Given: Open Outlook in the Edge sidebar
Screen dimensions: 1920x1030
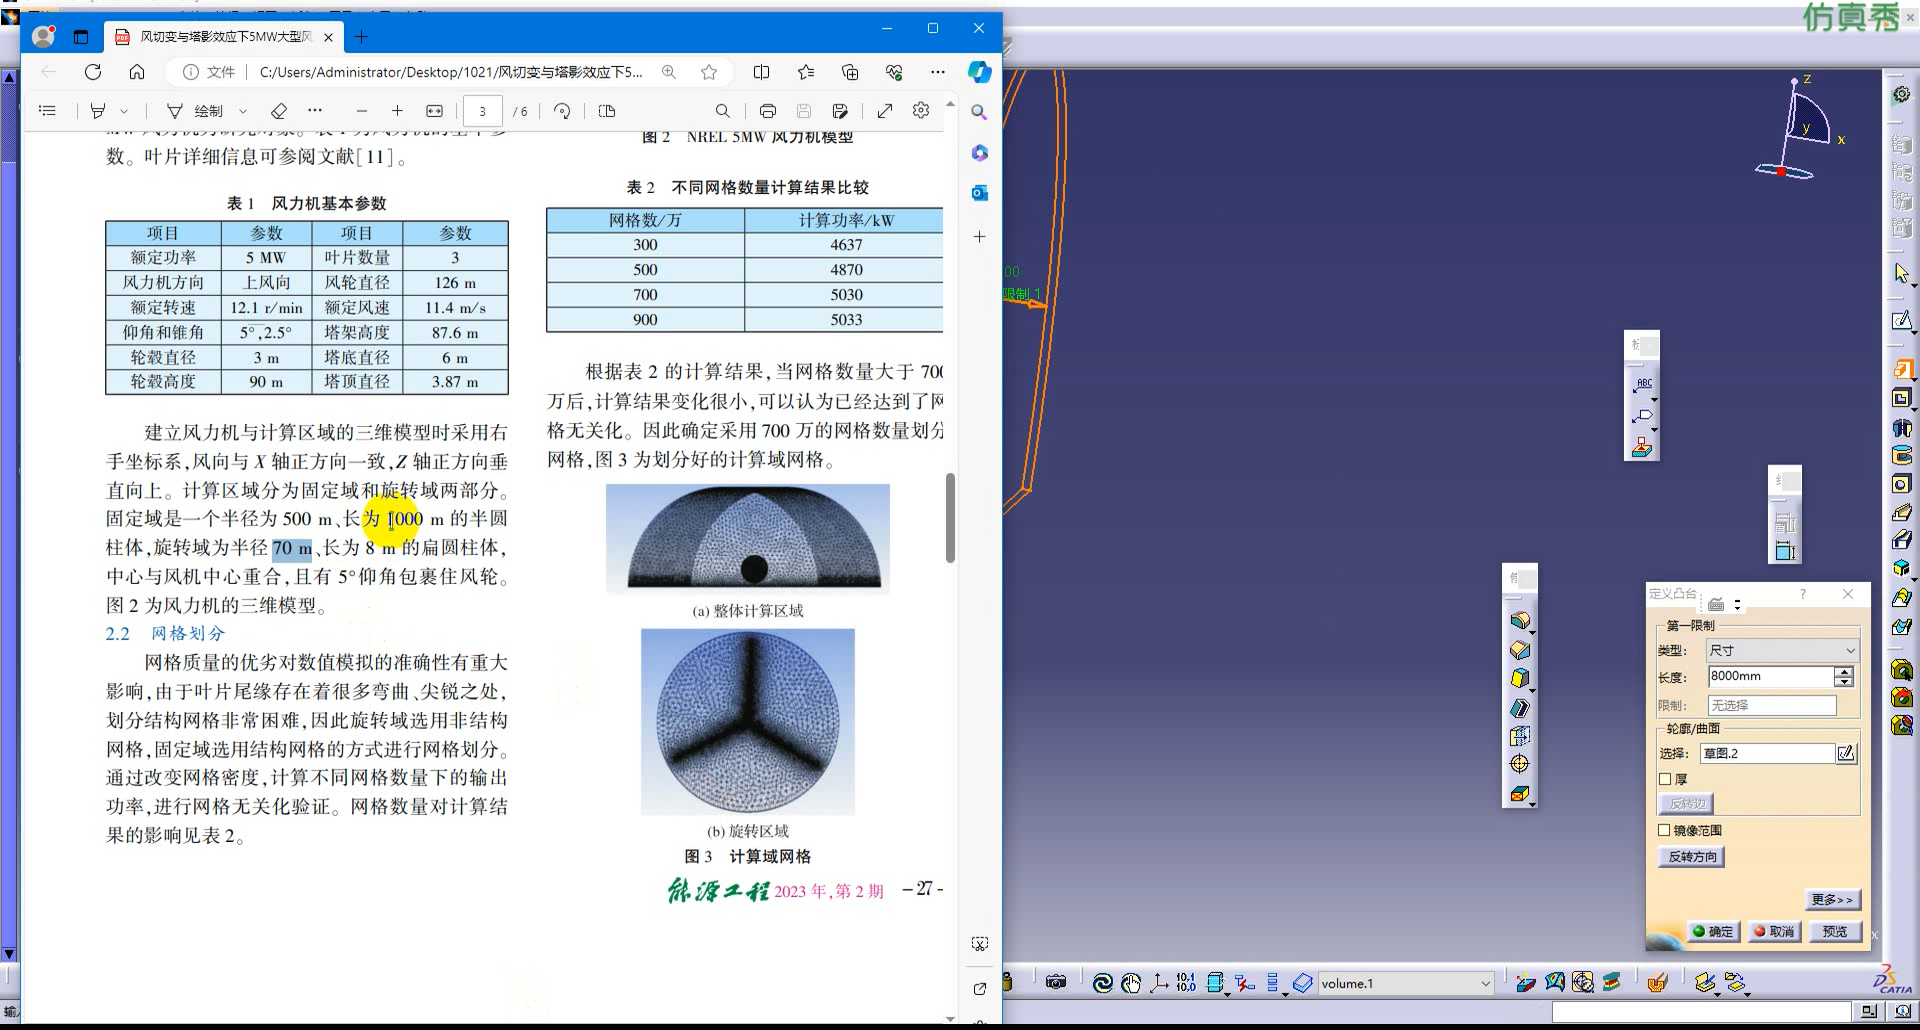Looking at the screenshot, I should tap(980, 192).
